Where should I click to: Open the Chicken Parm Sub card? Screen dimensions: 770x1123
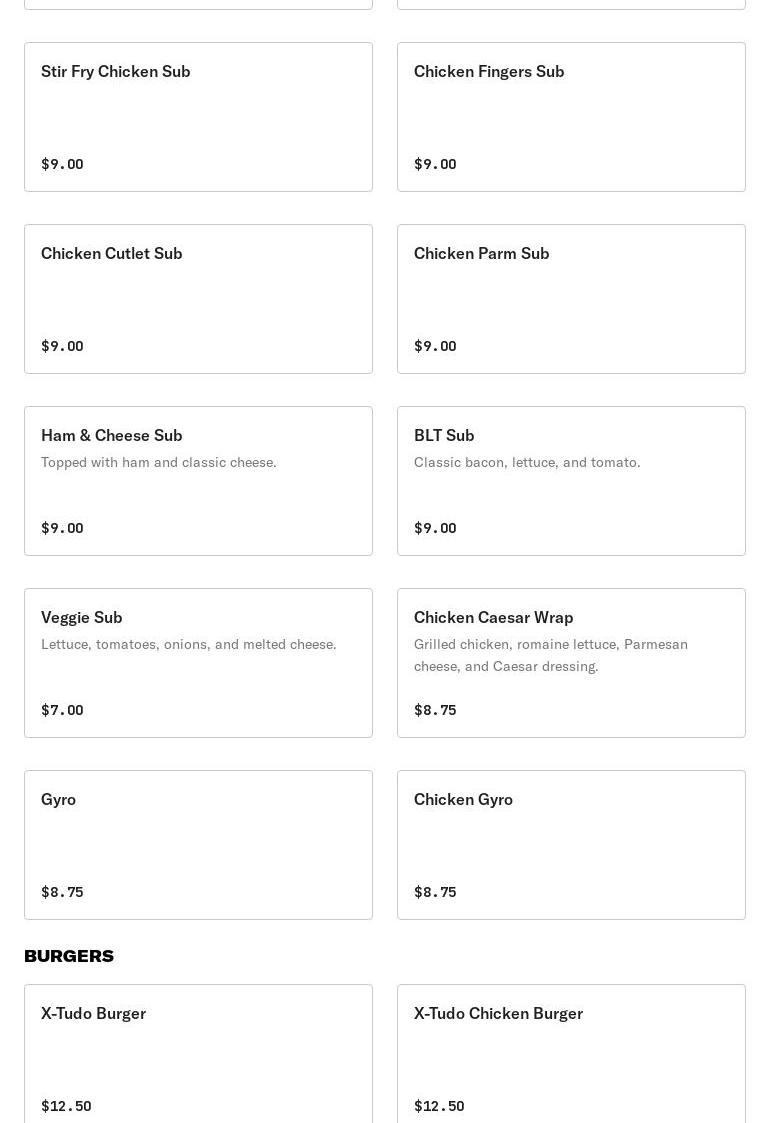tap(571, 299)
